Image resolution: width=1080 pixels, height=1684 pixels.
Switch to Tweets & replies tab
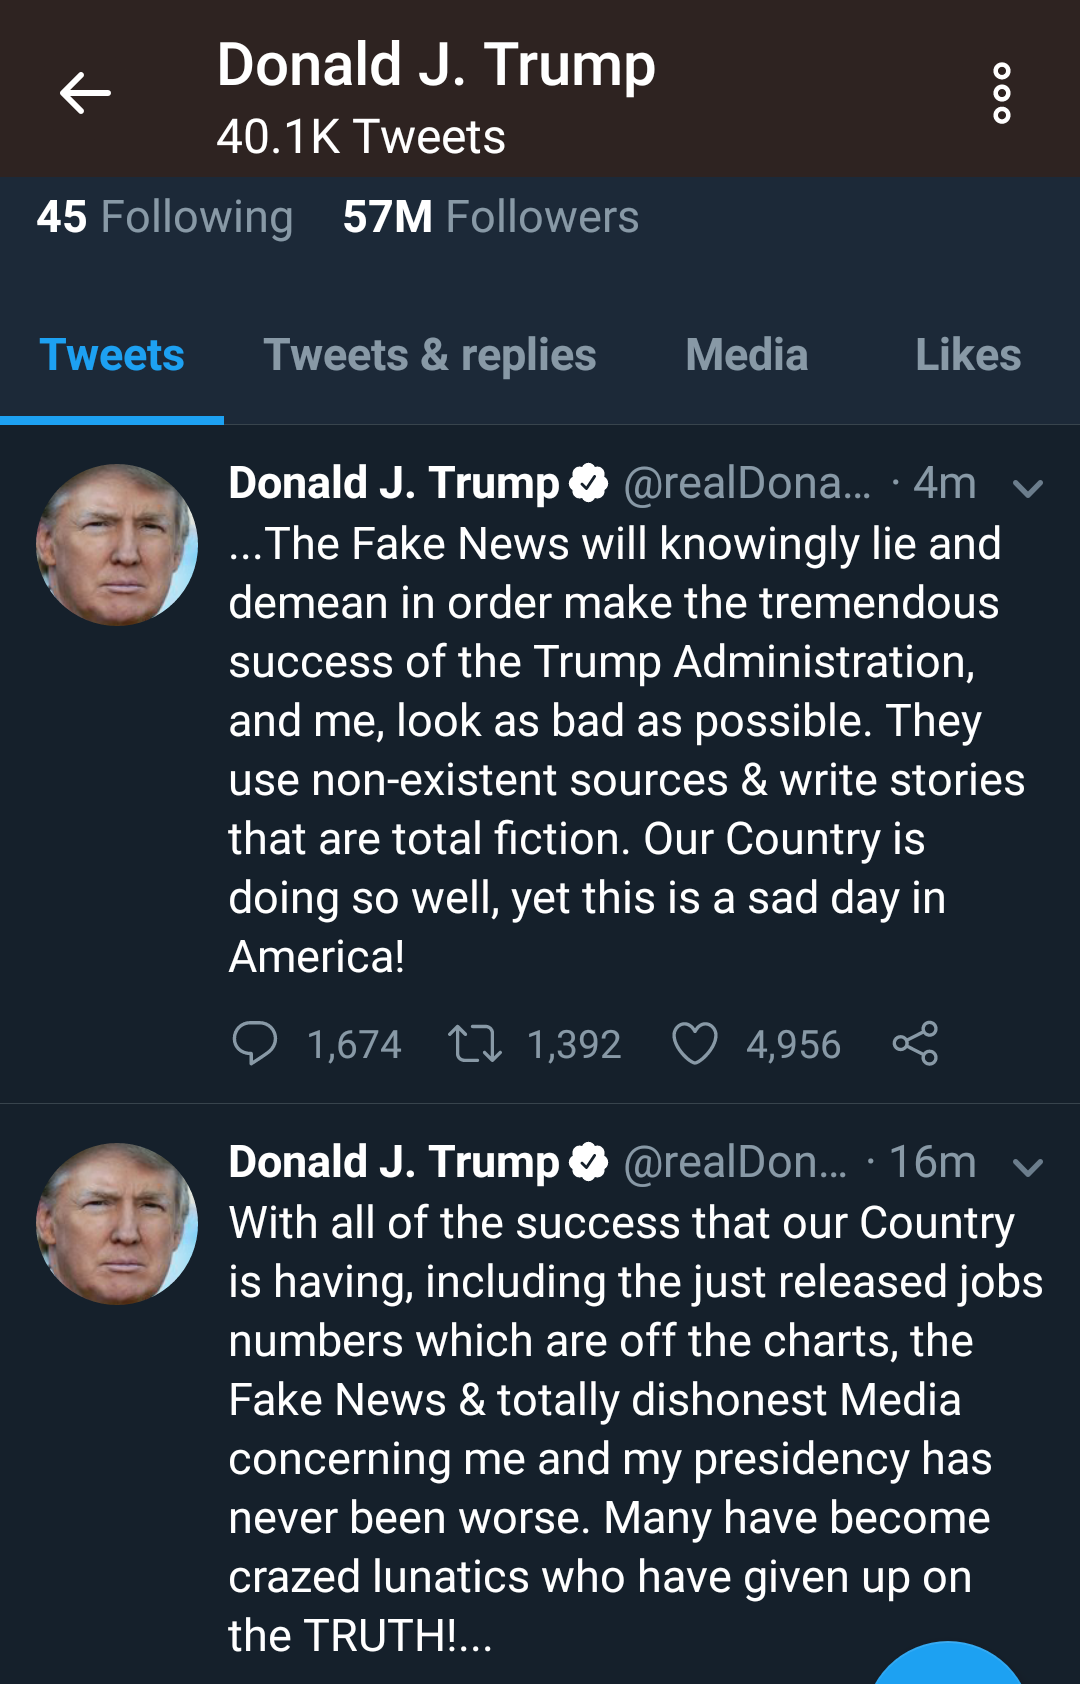tap(429, 355)
